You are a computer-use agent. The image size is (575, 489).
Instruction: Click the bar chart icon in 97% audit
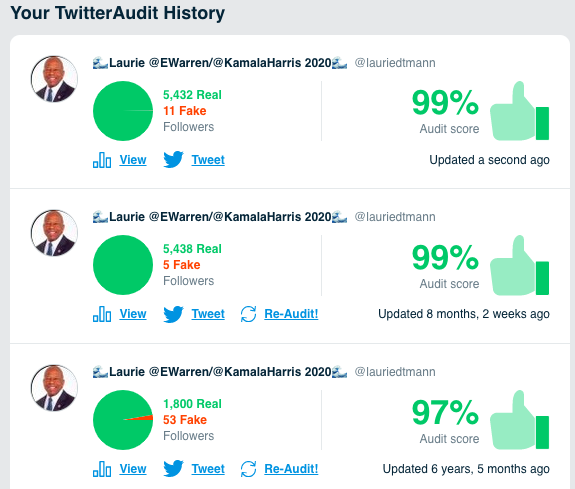click(102, 469)
